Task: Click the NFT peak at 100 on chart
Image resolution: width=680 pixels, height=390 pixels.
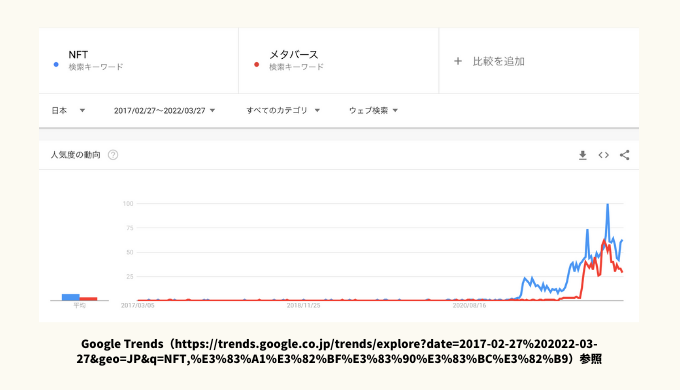Action: 608,205
